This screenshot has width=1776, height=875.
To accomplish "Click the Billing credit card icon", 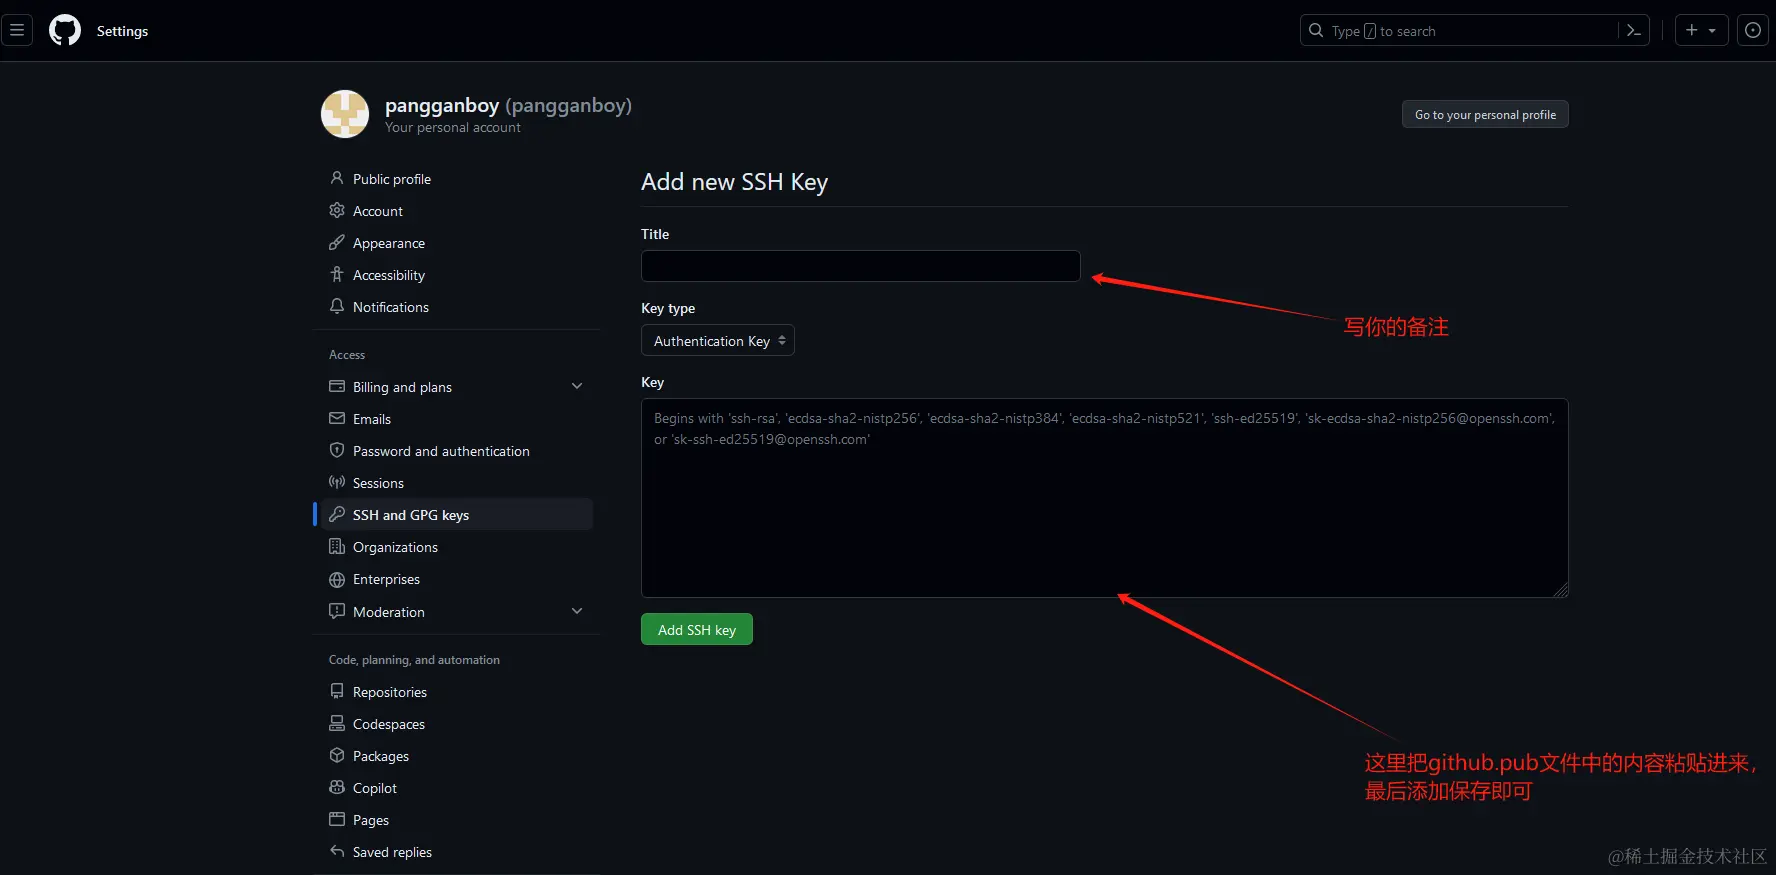I will click(337, 386).
